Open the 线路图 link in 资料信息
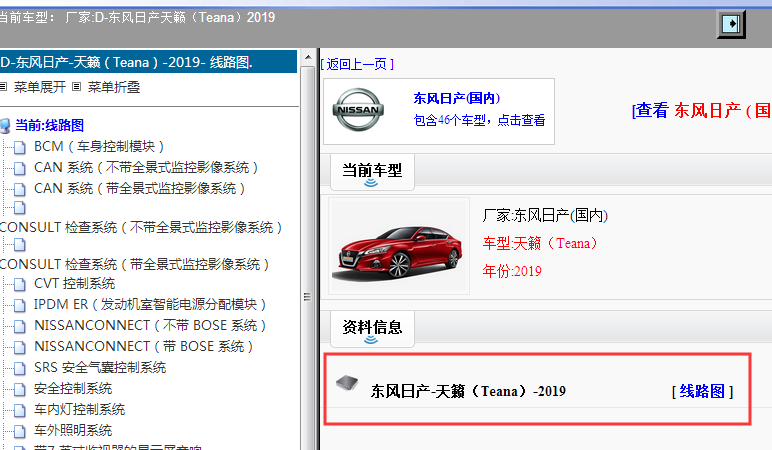 (702, 391)
